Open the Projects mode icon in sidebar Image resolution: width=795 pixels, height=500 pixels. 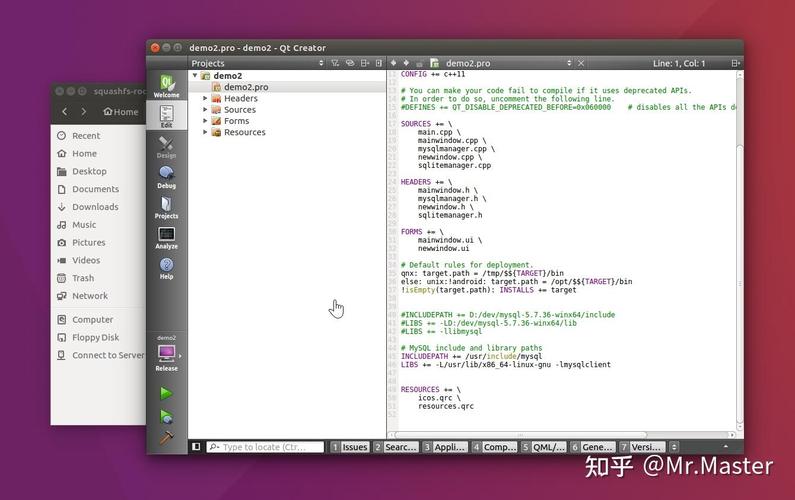point(166,207)
